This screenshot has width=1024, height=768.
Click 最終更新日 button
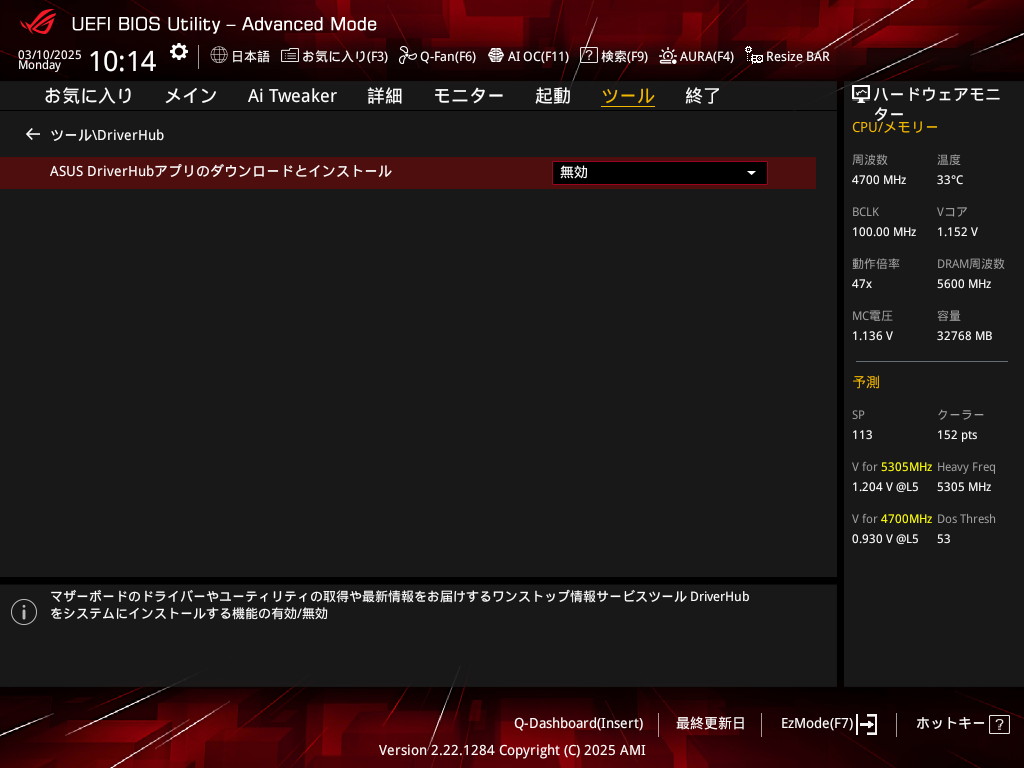pos(710,724)
